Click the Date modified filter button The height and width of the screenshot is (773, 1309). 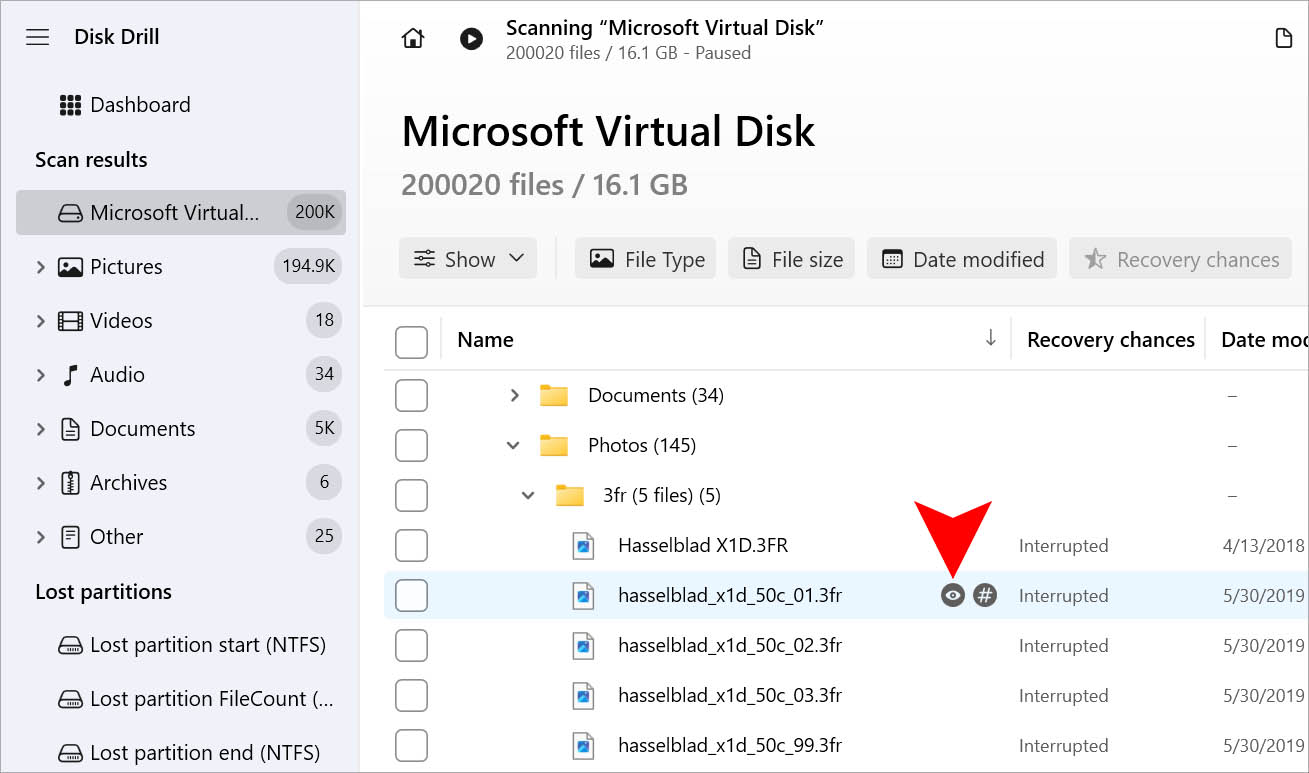[961, 258]
